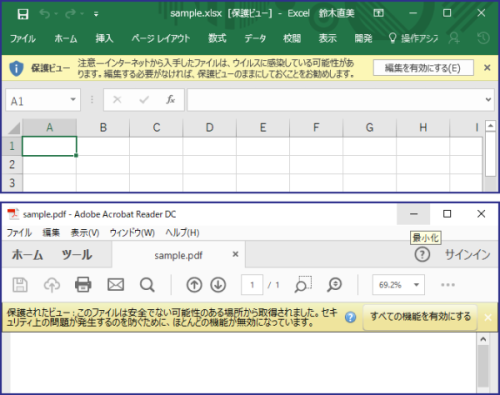
Task: Click the formula bar cancel X
Action: tap(117, 100)
